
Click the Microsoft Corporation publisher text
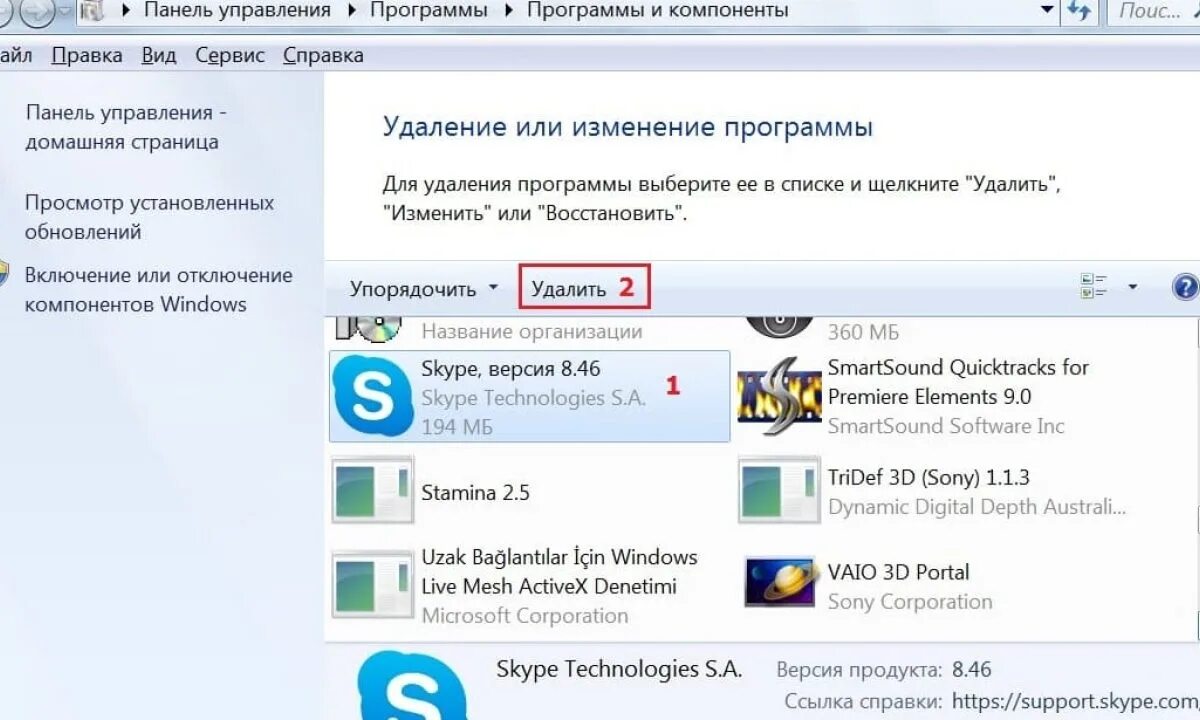click(525, 616)
